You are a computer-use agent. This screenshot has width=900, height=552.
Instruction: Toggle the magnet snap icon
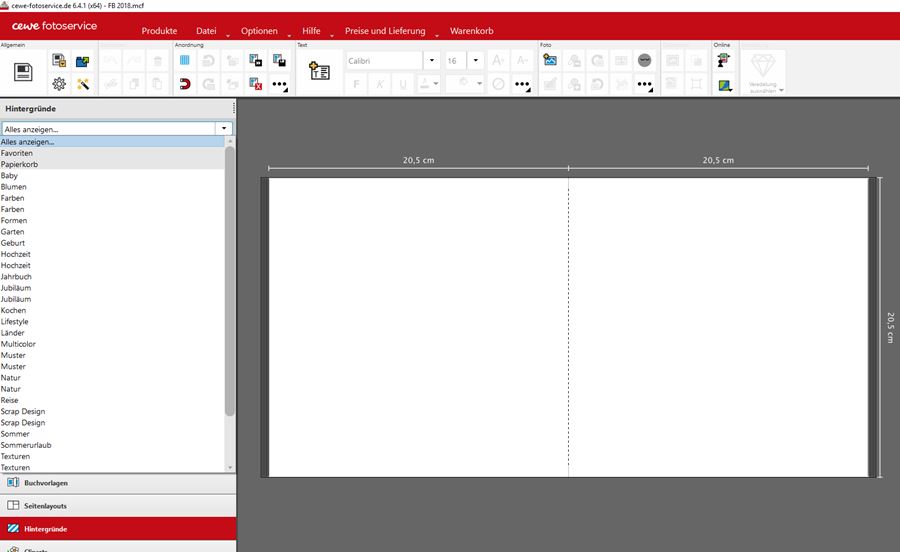(185, 84)
